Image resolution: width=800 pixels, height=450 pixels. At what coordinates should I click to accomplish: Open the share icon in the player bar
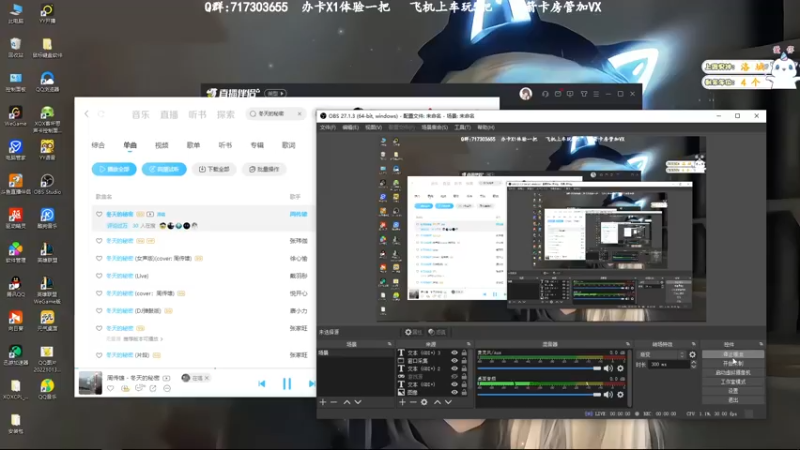pos(153,388)
